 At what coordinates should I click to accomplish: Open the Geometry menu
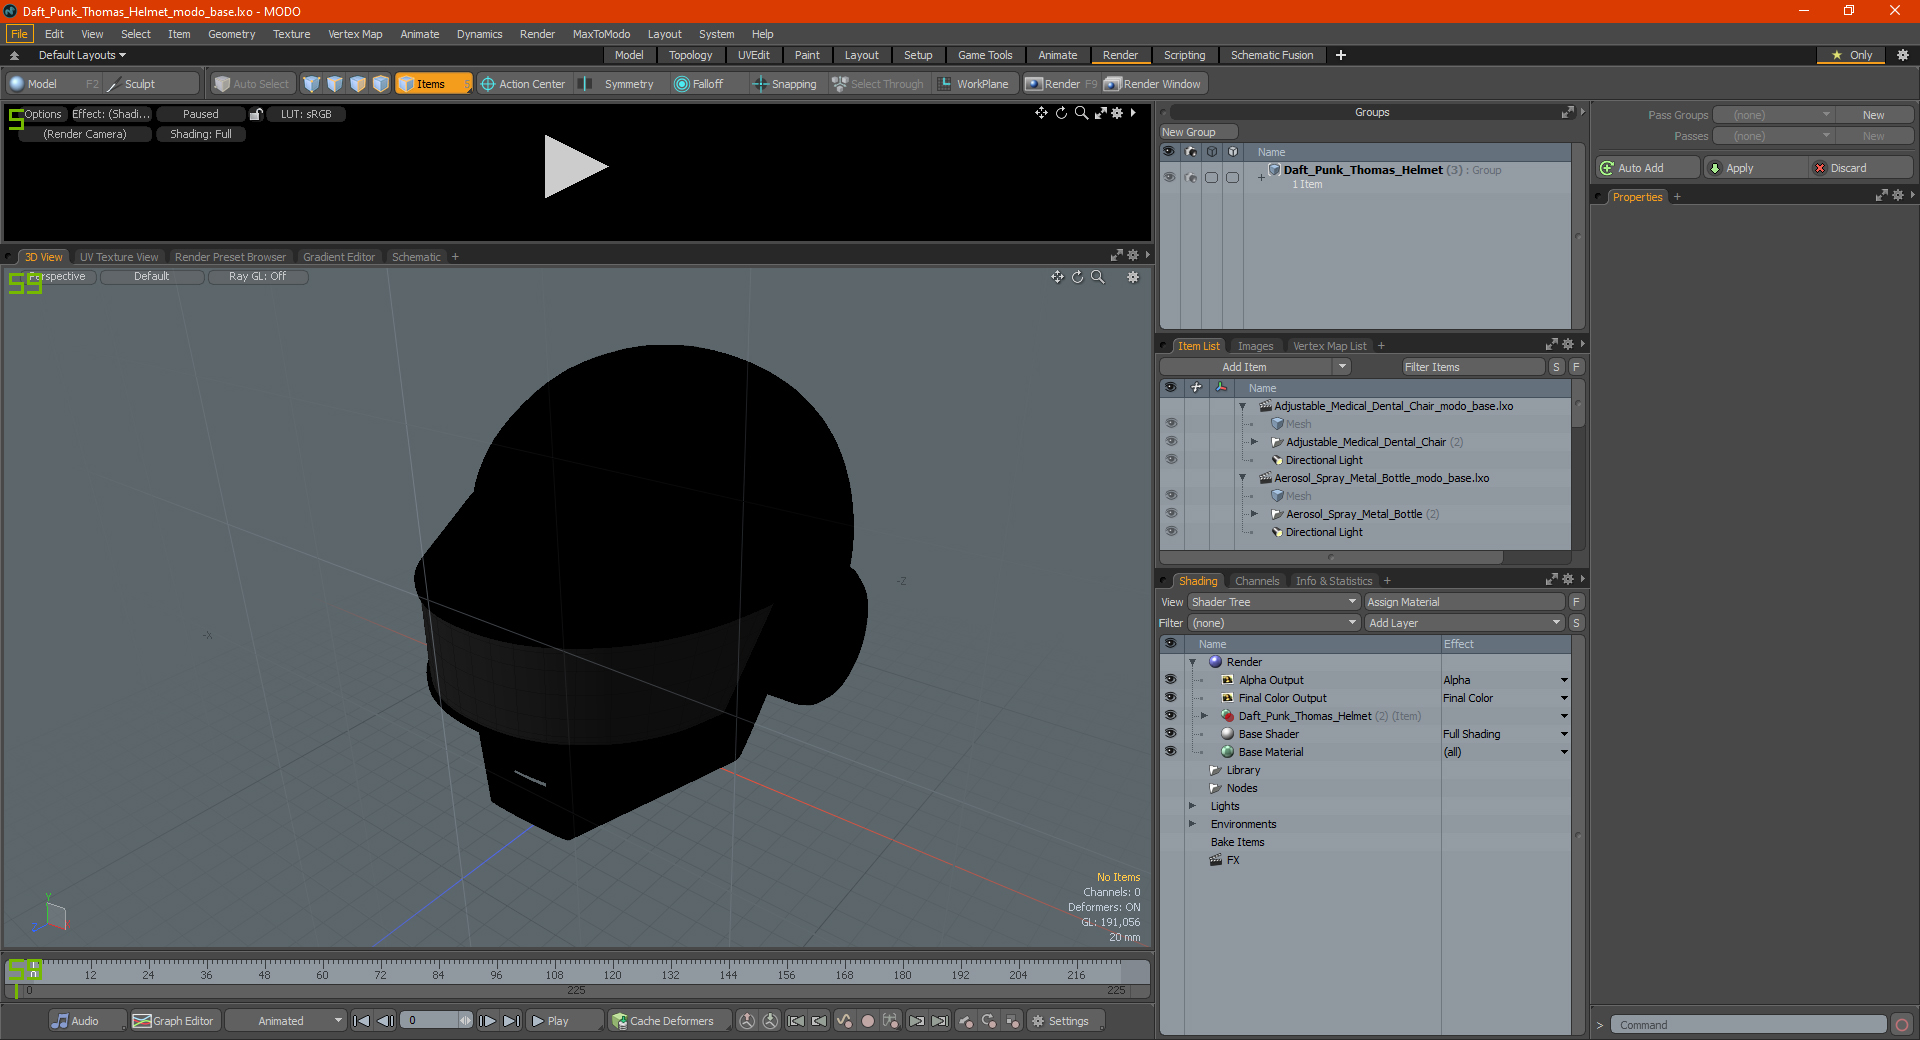tap(231, 34)
